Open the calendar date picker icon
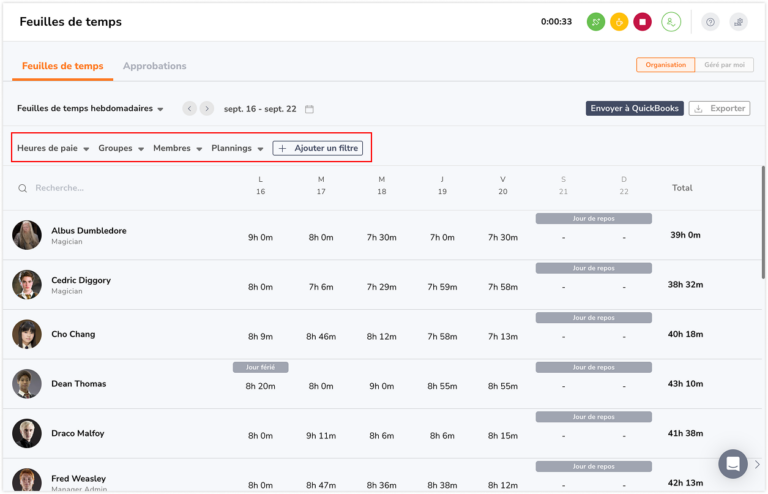Image resolution: width=768 pixels, height=494 pixels. tap(309, 109)
